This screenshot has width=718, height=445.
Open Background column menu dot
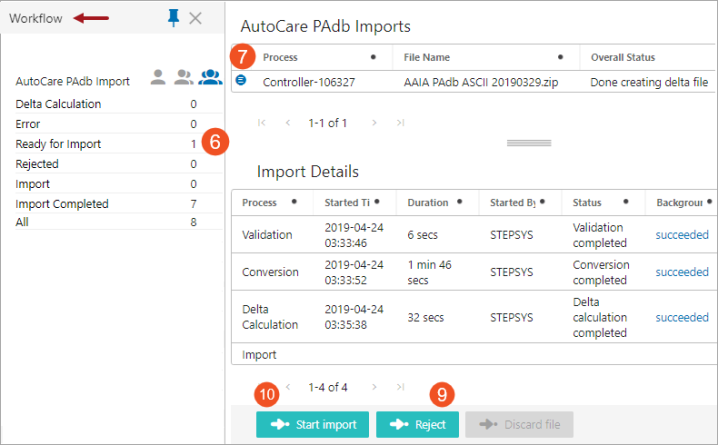(x=709, y=201)
